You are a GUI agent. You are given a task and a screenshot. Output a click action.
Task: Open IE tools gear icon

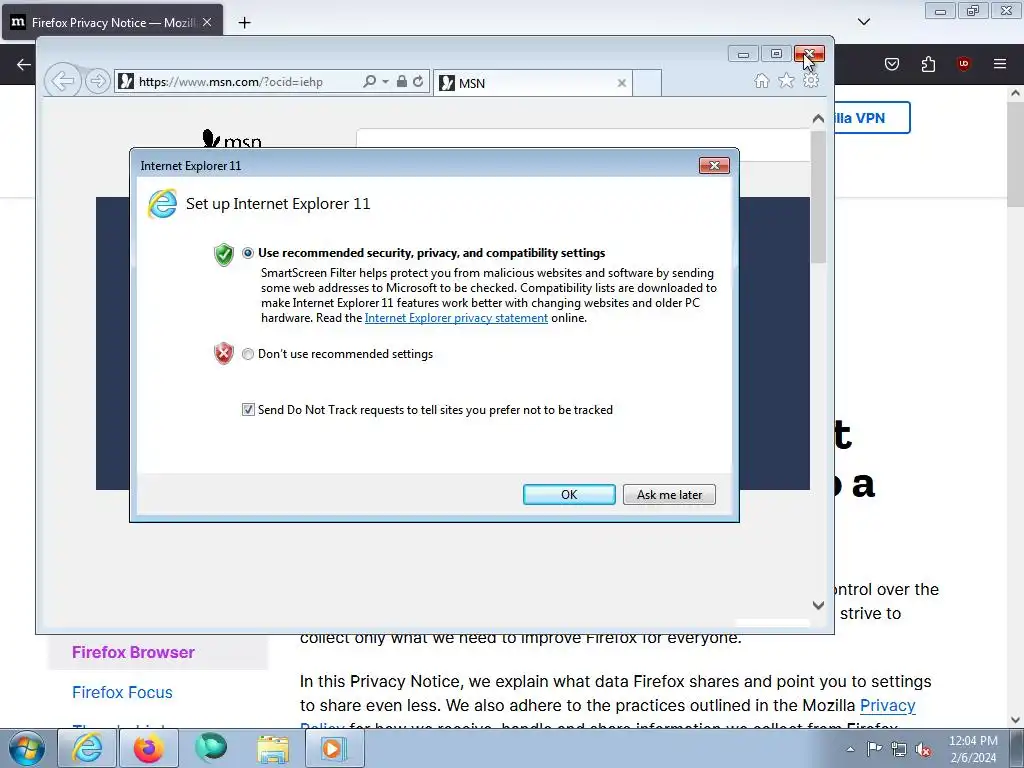click(x=811, y=80)
